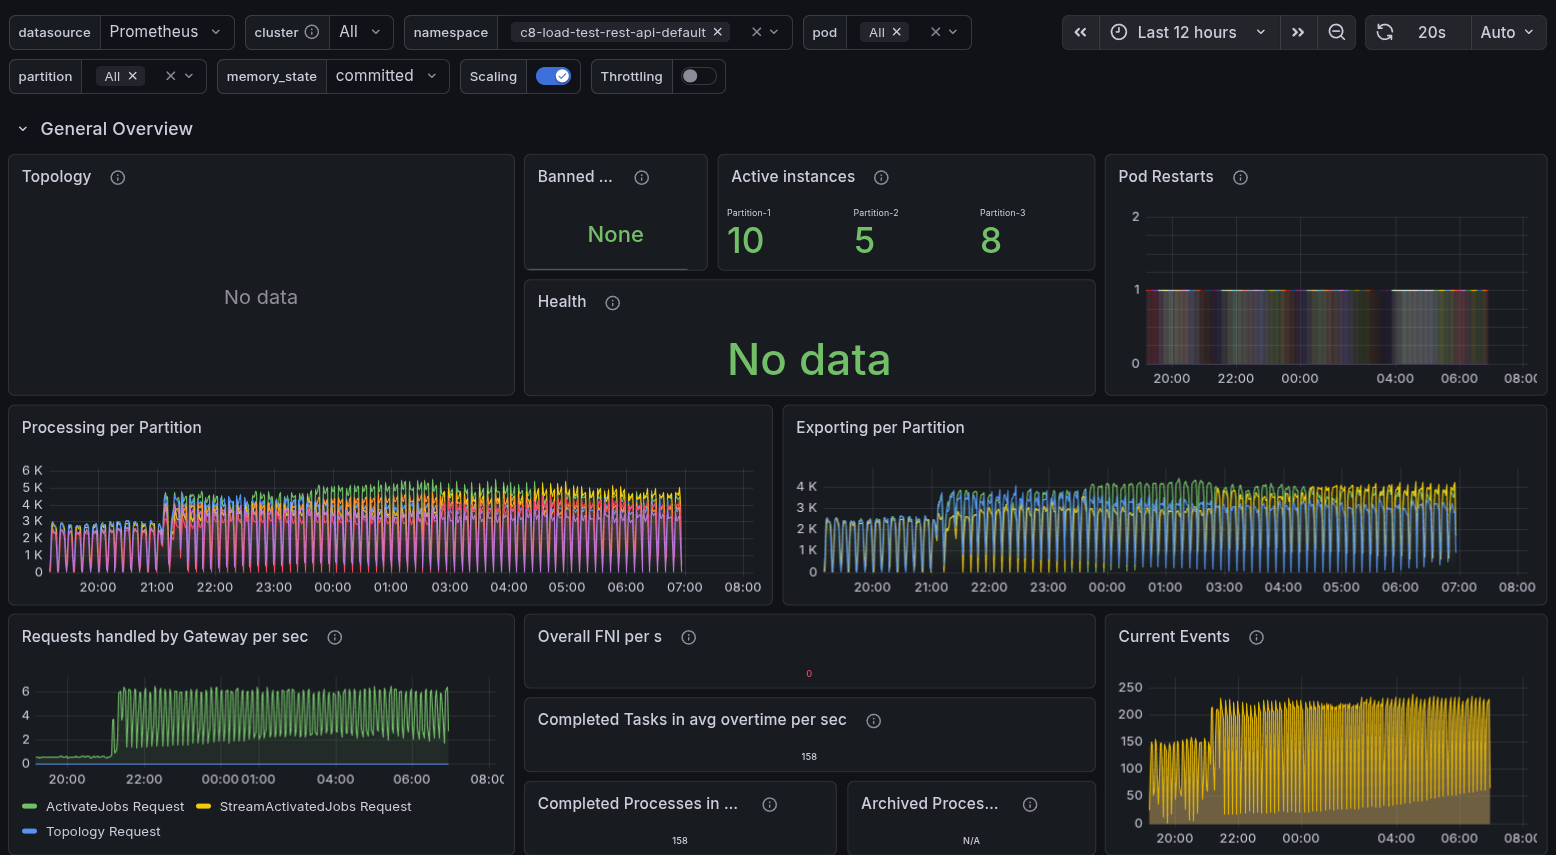This screenshot has height=855, width=1556.
Task: Click the Processing per Partition panel title
Action: coord(112,427)
